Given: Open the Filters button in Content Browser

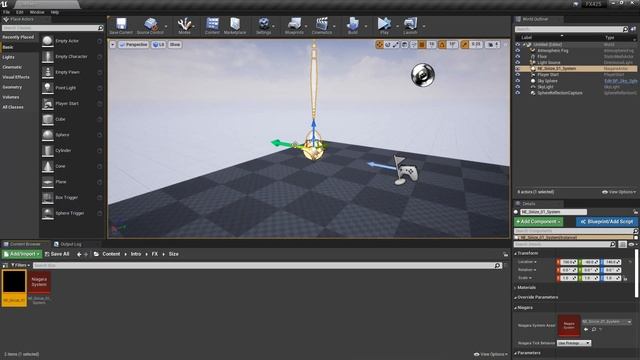Looking at the screenshot, I should pyautogui.click(x=20, y=265).
